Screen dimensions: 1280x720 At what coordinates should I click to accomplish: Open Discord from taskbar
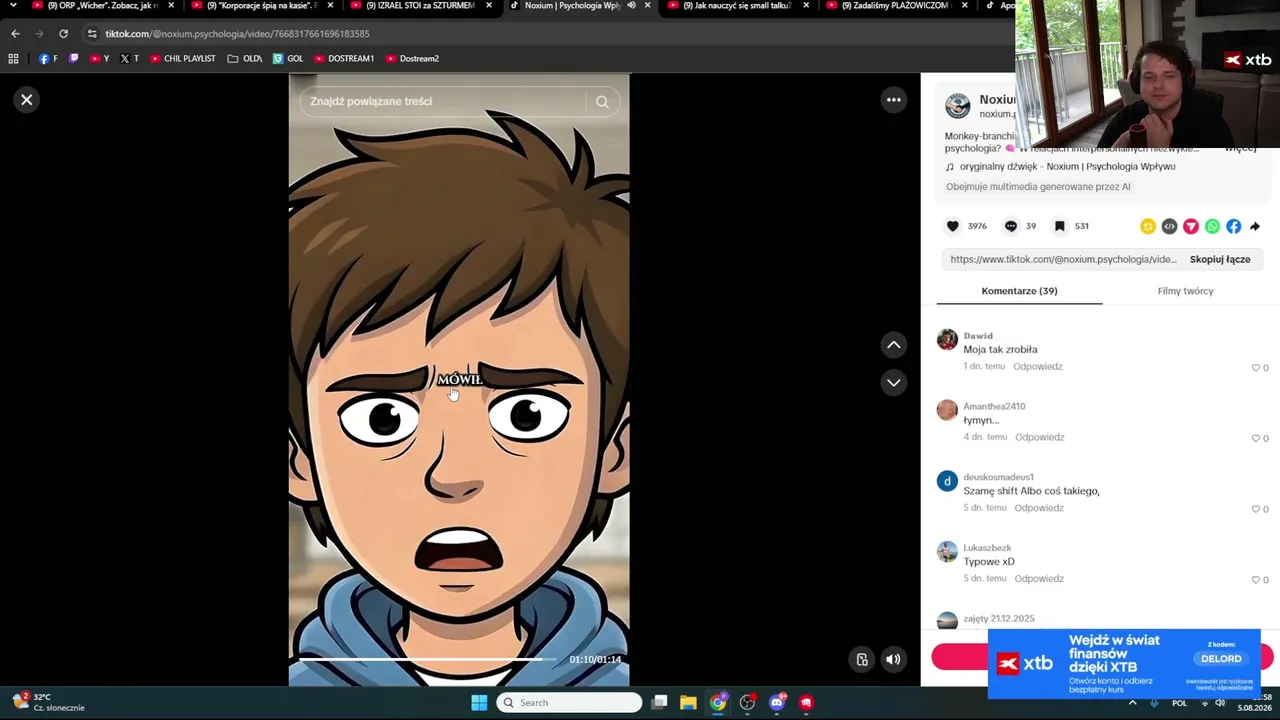777,703
